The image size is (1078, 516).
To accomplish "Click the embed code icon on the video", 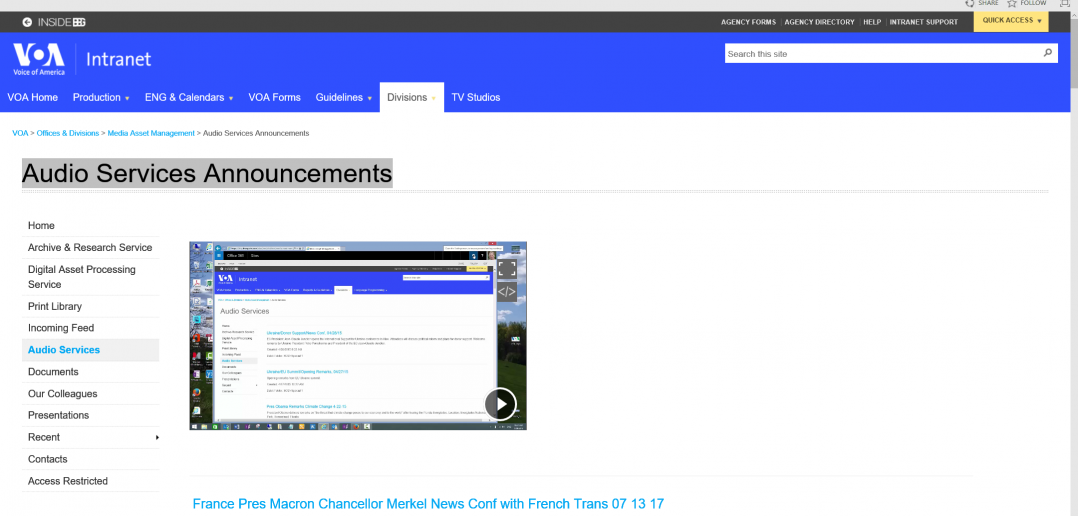I will [x=507, y=292].
